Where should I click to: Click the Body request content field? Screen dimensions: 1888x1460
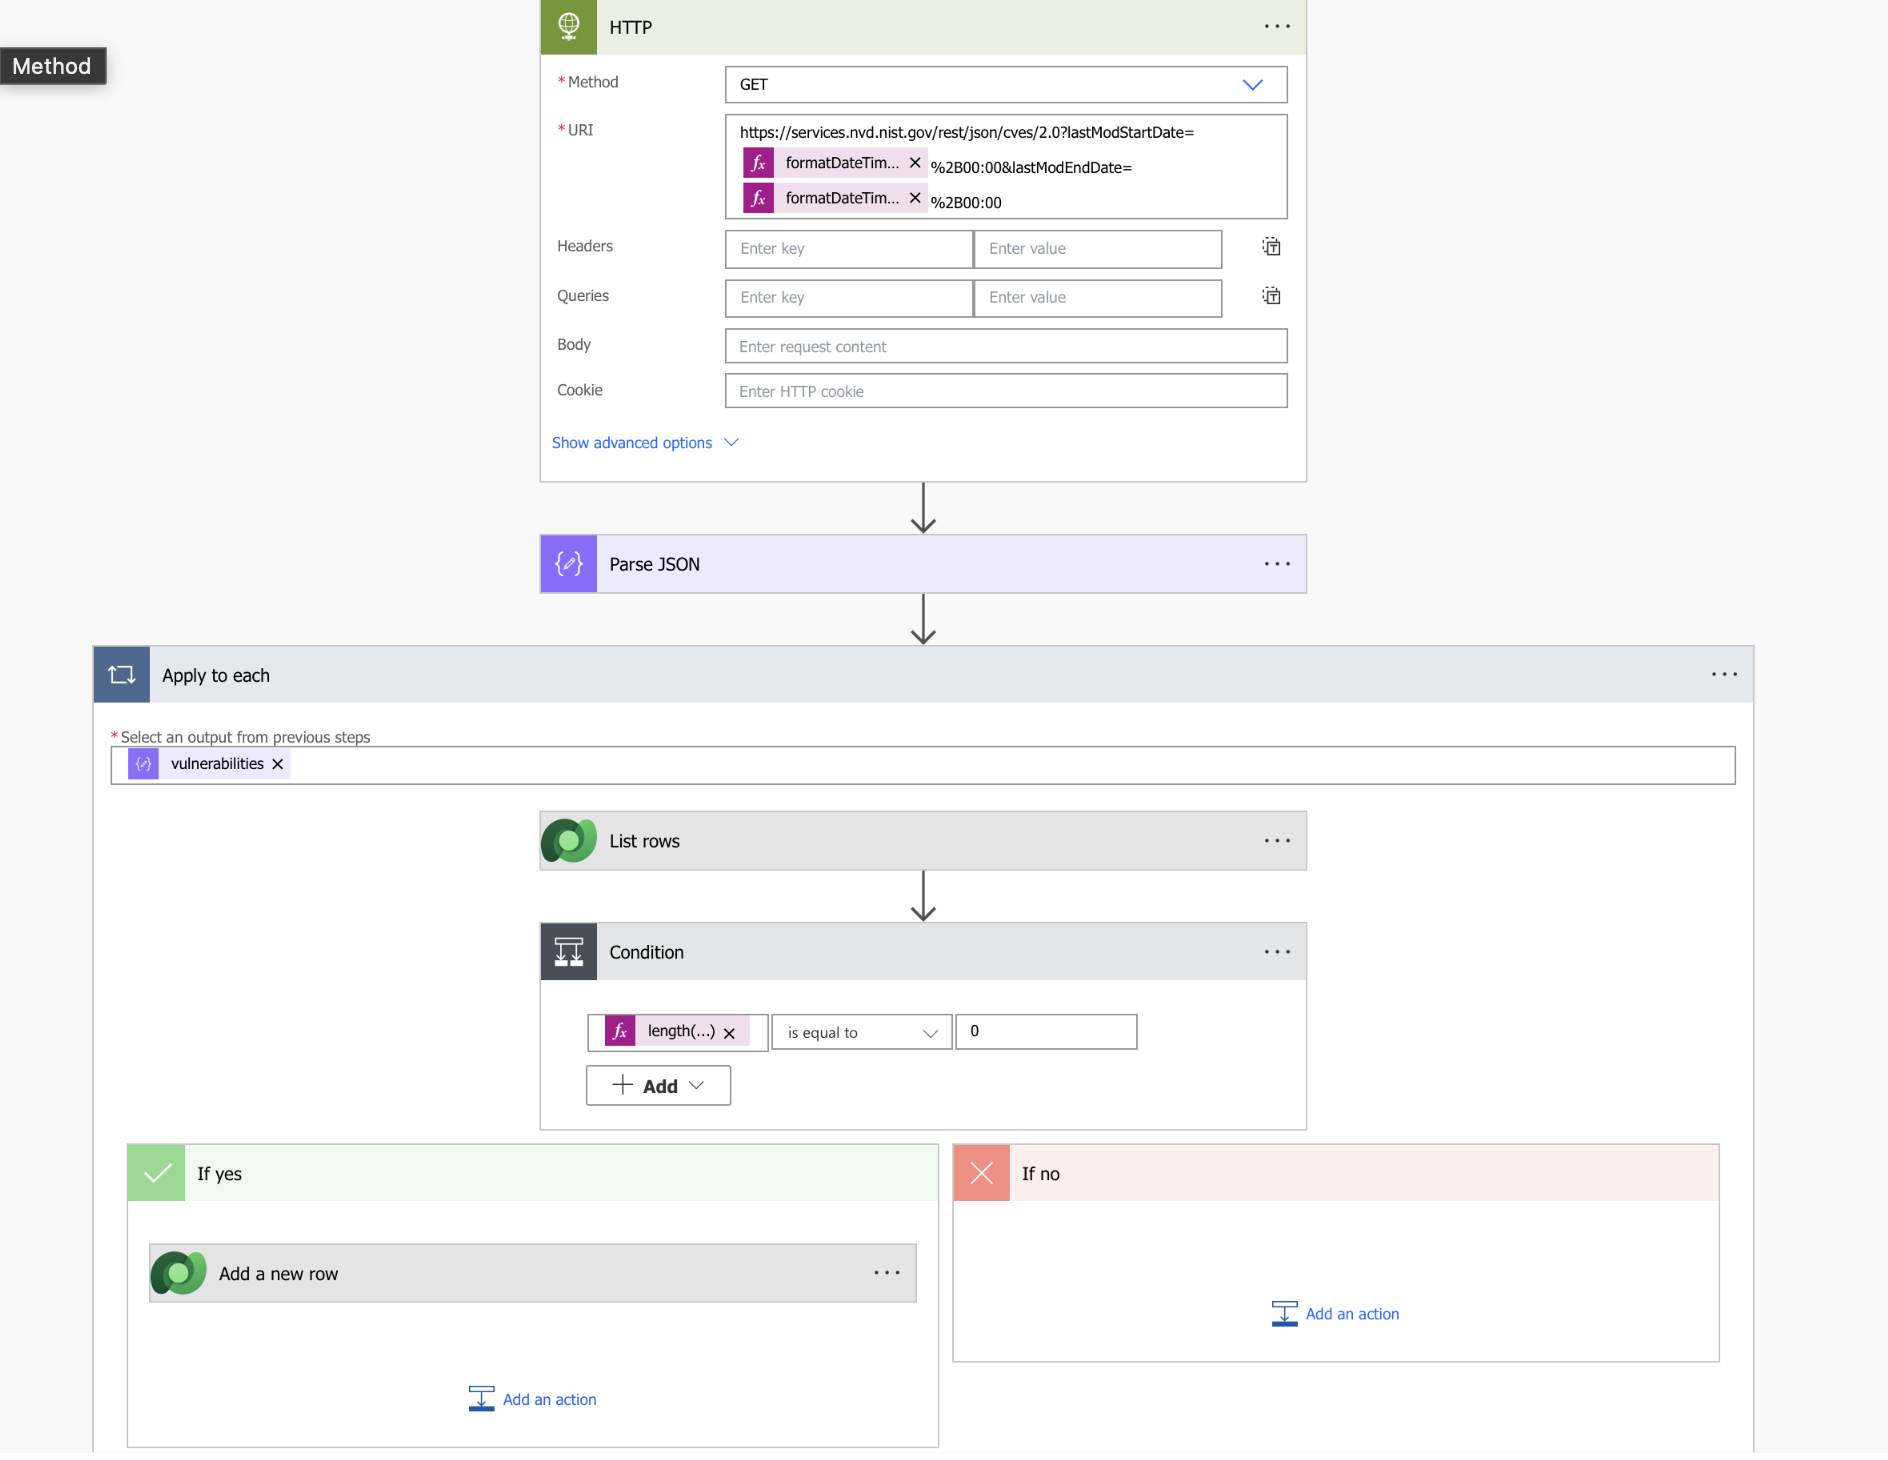[1005, 347]
